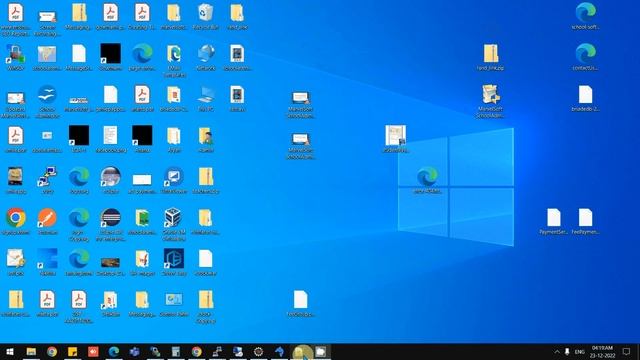The image size is (640, 360).
Task: Open the red AnyDesk taskbar icon
Action: tap(93, 351)
